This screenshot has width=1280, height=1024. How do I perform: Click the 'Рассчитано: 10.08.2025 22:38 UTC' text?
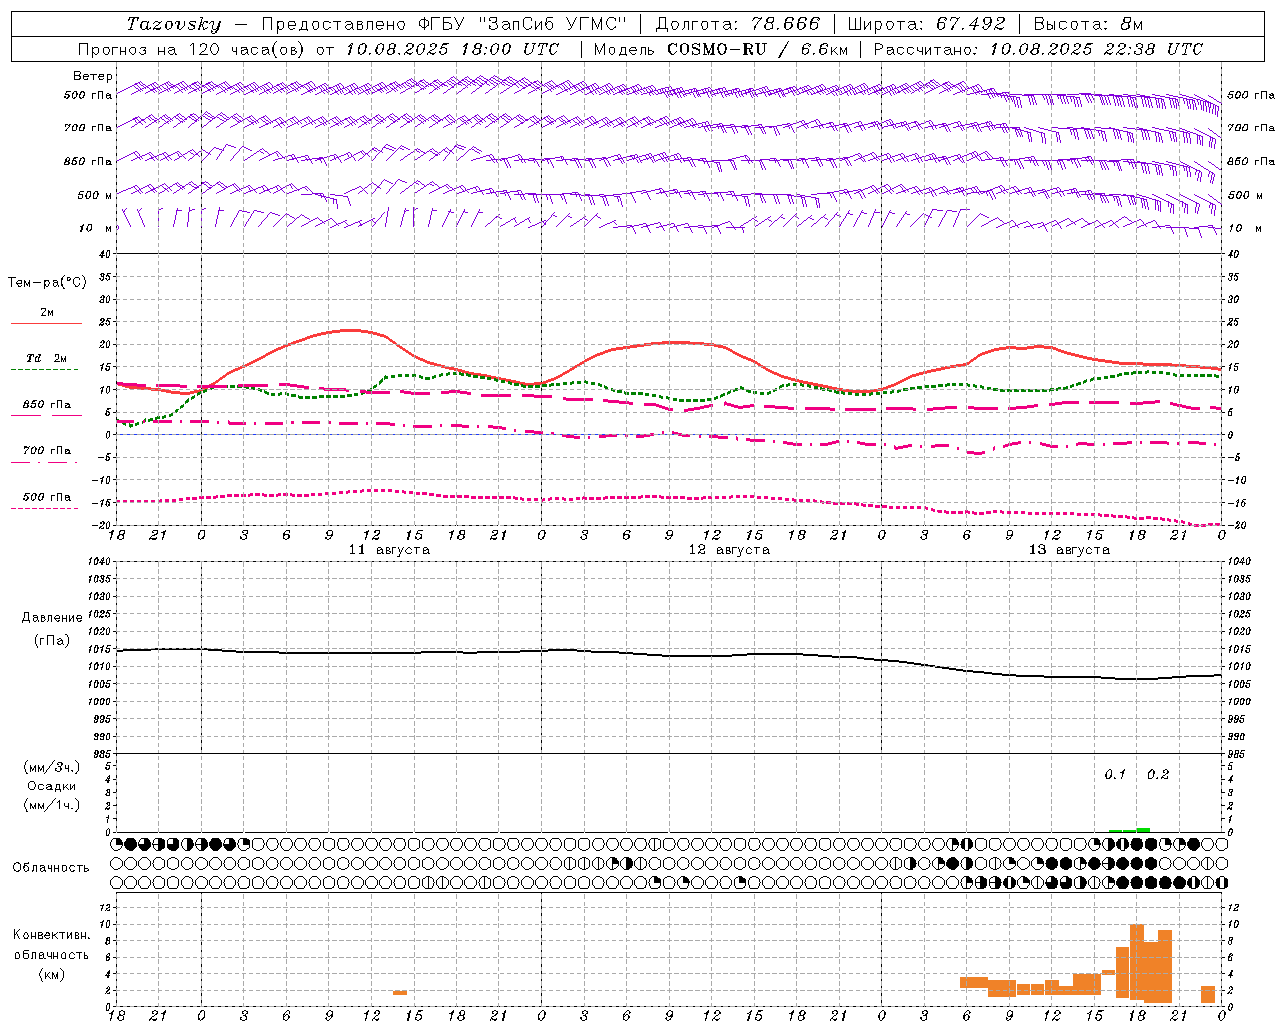pyautogui.click(x=1038, y=49)
